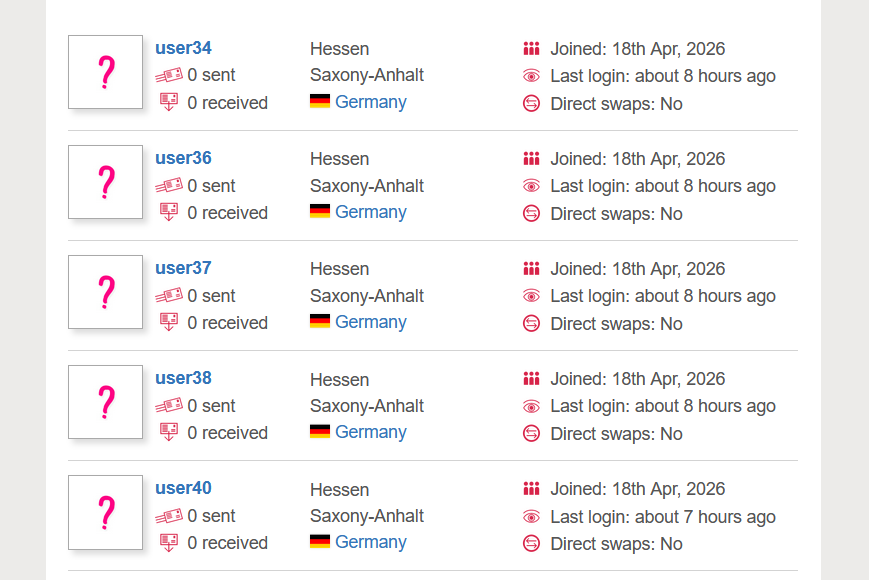Viewport: 869px width, 580px height.
Task: Click the last login eye icon for user38
Action: click(x=531, y=406)
